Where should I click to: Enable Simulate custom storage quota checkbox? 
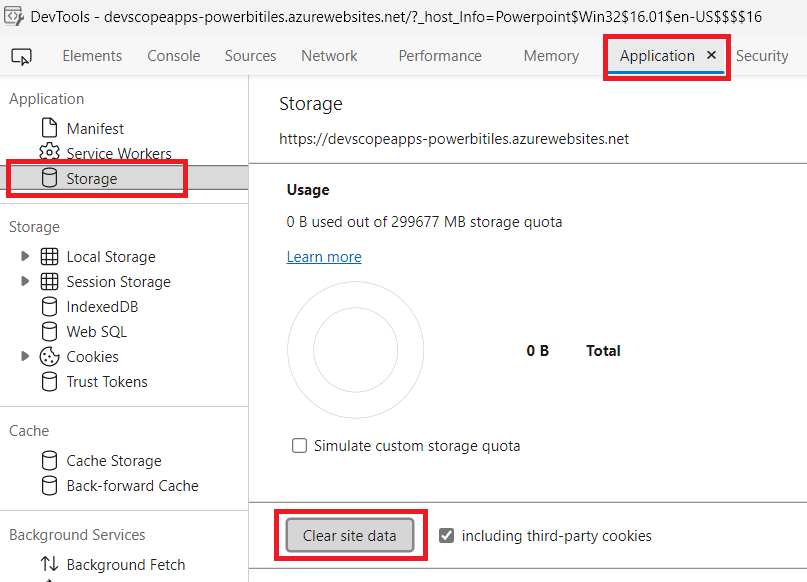299,446
